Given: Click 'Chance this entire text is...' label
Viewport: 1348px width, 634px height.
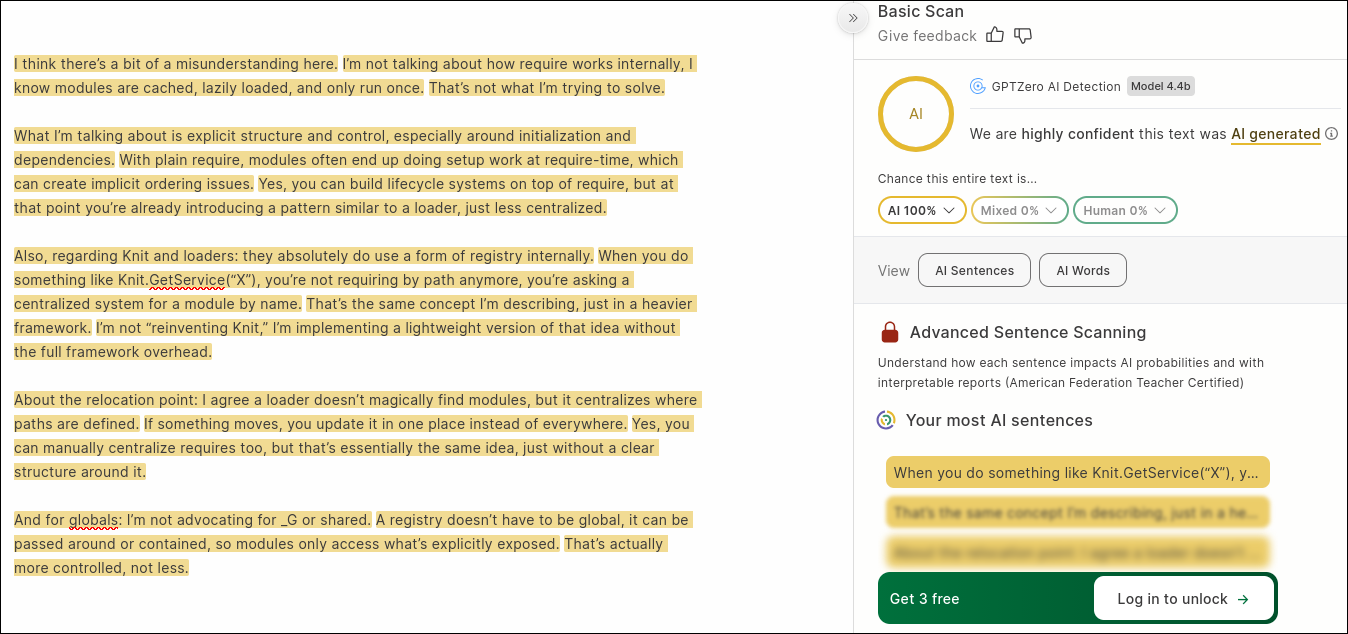Looking at the screenshot, I should tap(957, 179).
